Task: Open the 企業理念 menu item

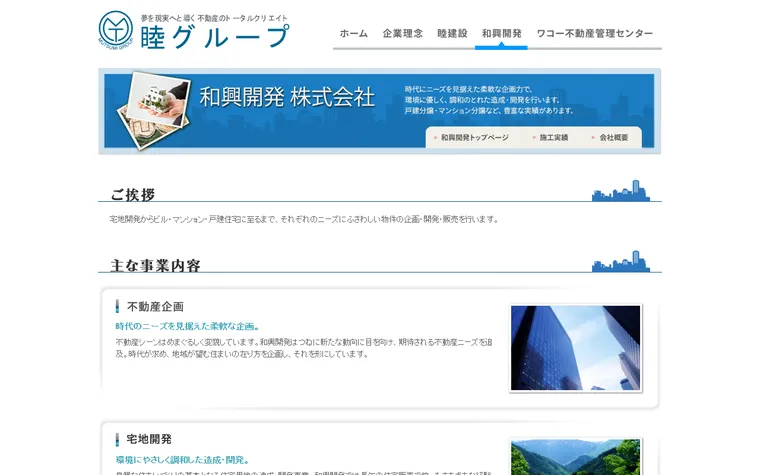Action: tap(403, 33)
